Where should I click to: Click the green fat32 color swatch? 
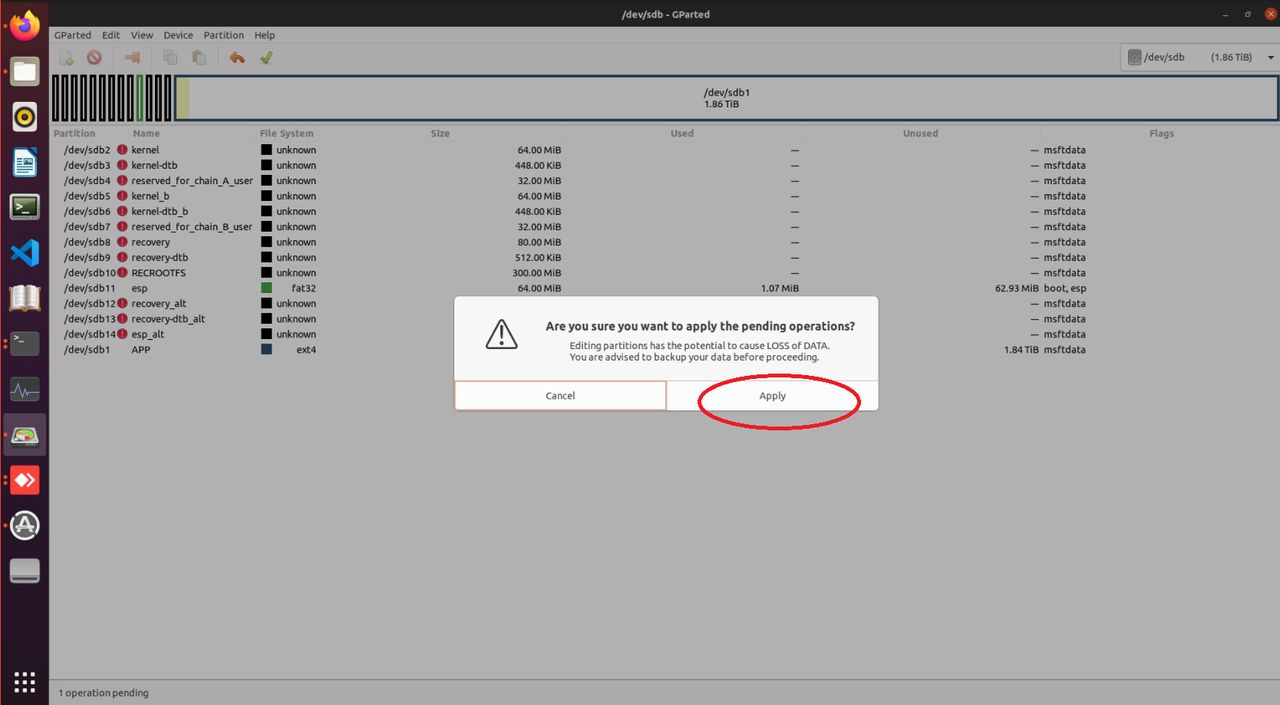click(266, 288)
